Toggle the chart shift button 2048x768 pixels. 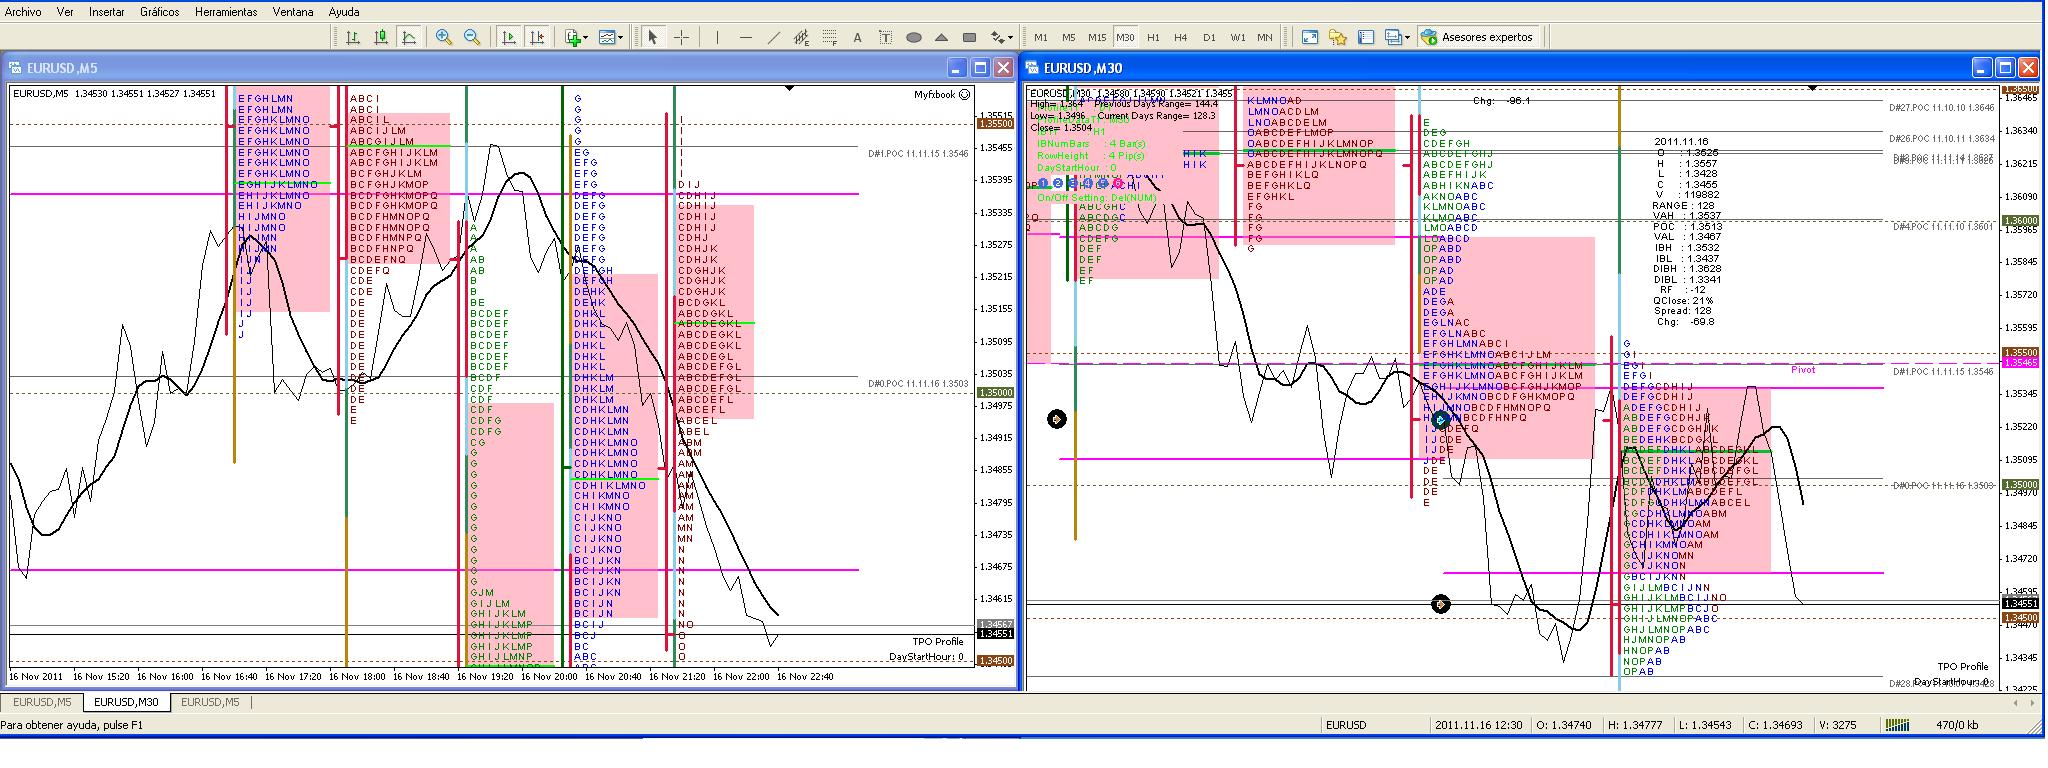tap(538, 37)
